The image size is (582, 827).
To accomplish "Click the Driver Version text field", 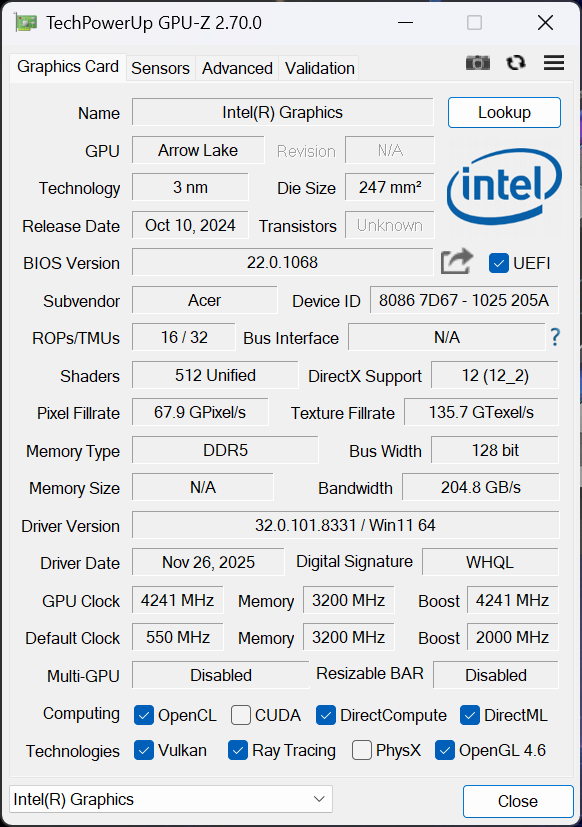I will point(345,525).
